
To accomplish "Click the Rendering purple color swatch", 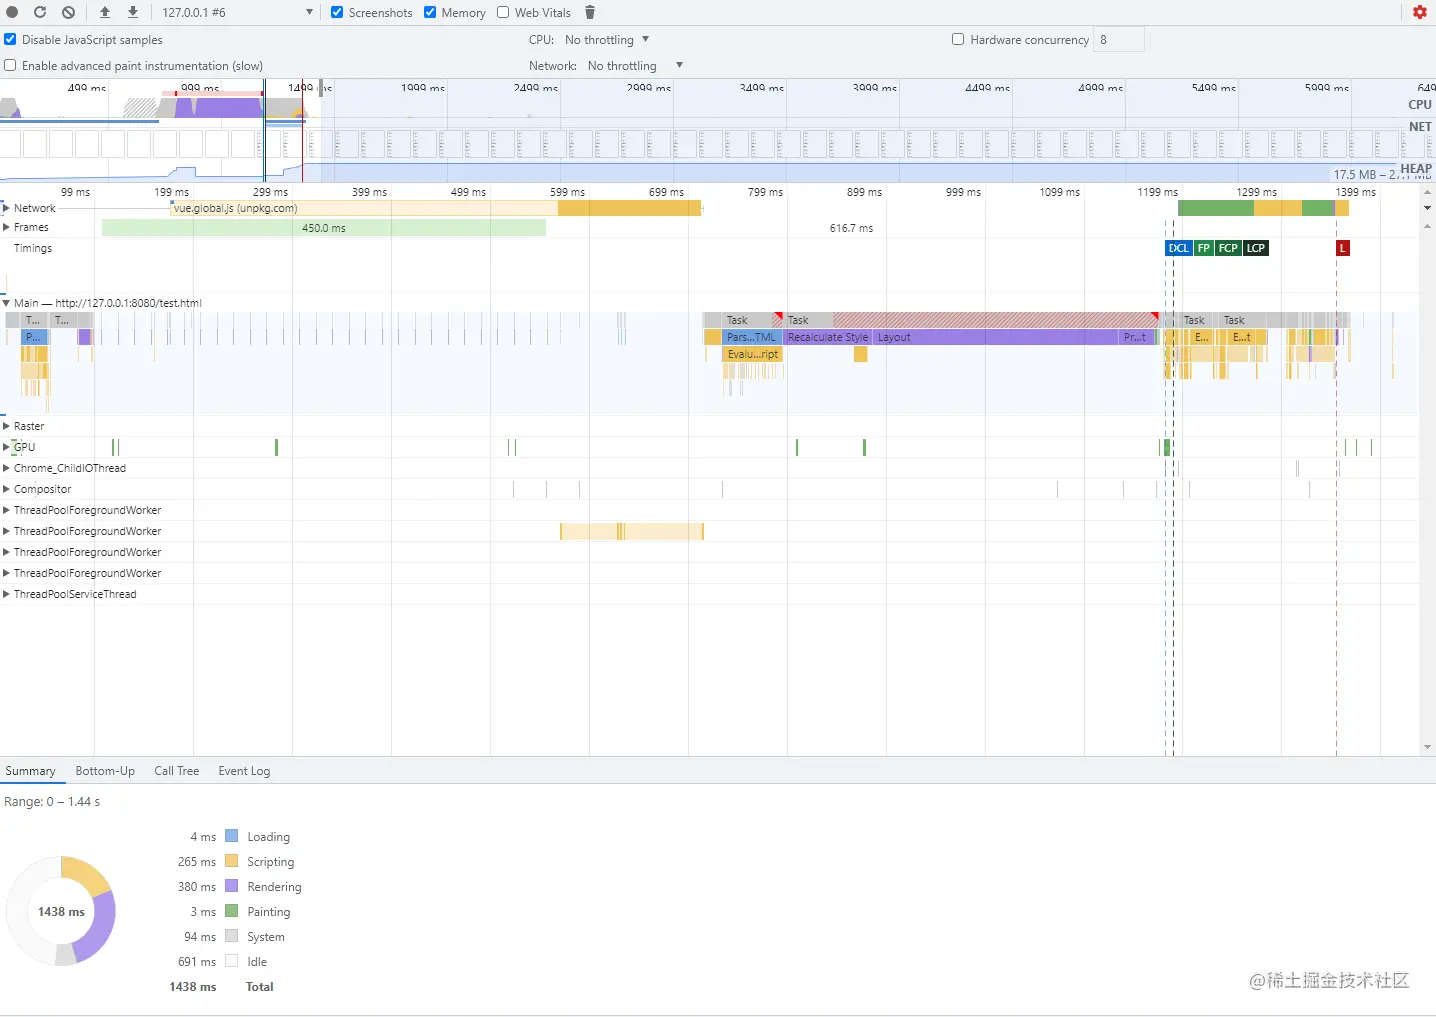I will pyautogui.click(x=232, y=886).
